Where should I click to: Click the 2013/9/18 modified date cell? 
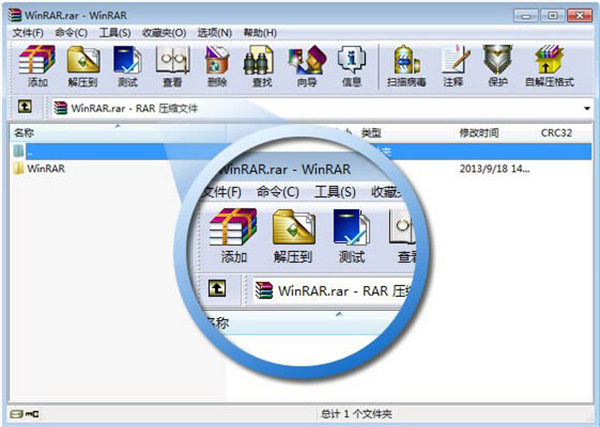(494, 168)
